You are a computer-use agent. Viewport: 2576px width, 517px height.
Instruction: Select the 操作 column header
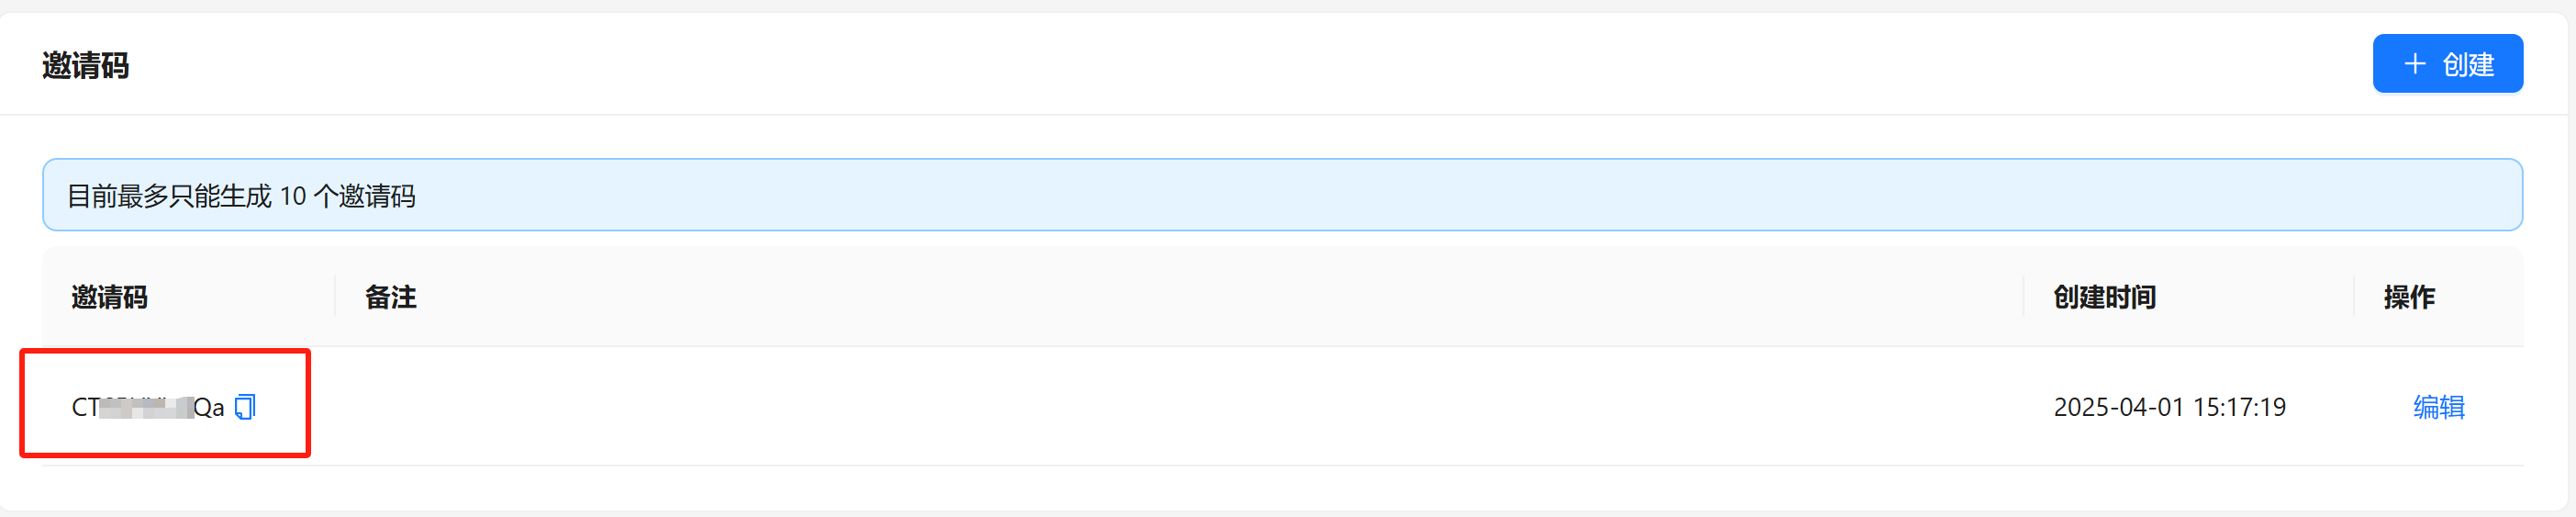pos(2409,297)
